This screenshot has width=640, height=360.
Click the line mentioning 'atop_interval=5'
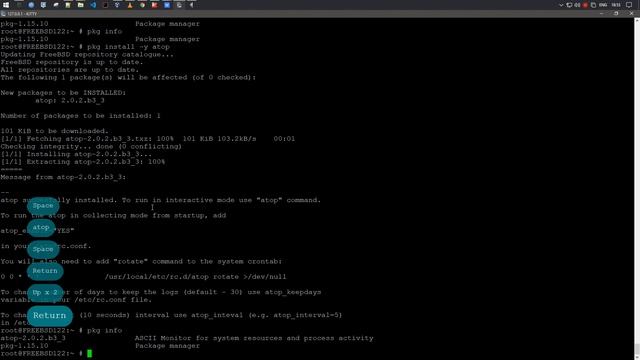point(171,315)
